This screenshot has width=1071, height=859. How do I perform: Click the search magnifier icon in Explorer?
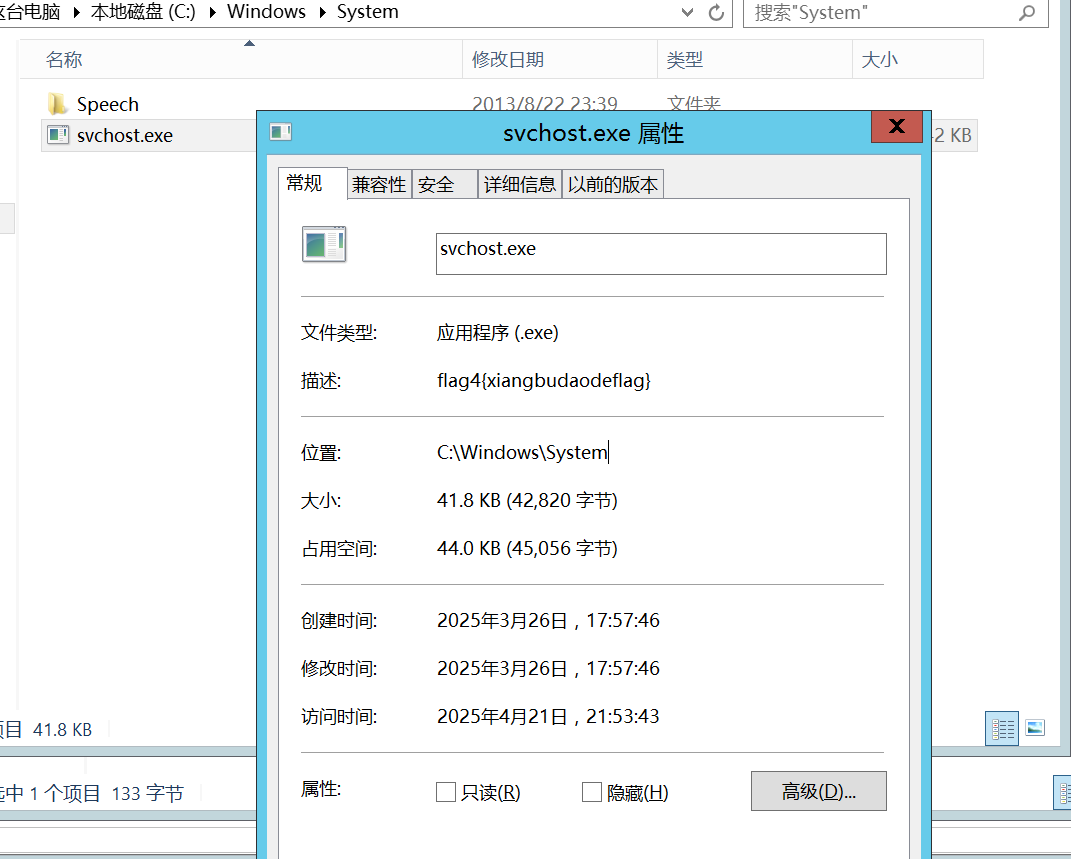1027,12
